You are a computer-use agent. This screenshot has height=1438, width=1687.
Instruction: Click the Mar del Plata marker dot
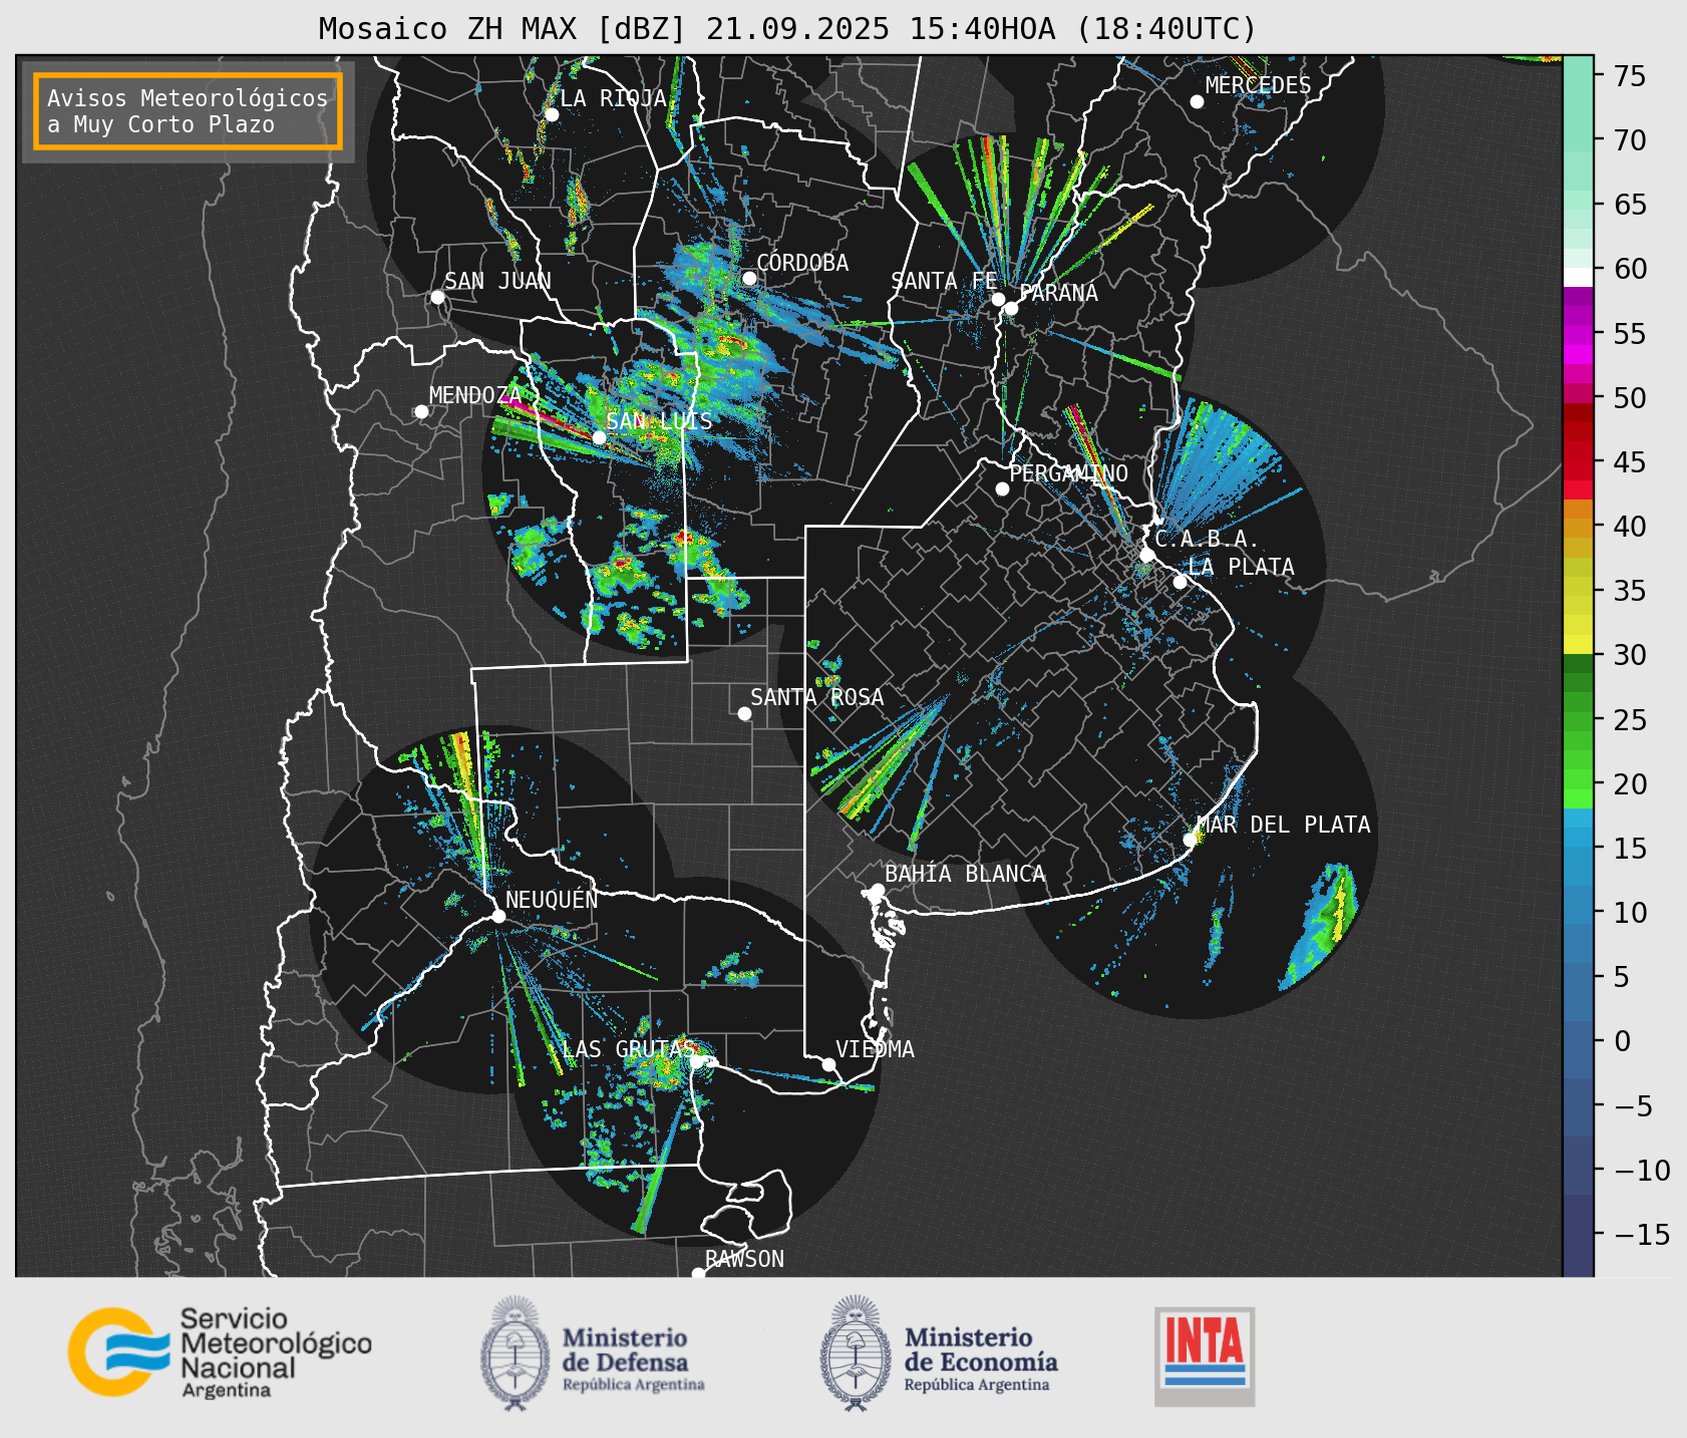pos(1190,839)
